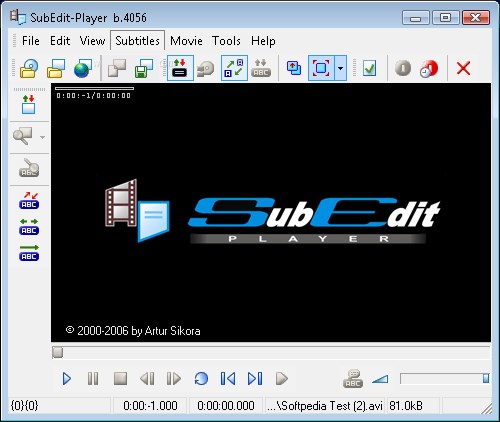Expand the fullscreen button dropdown arrow
Image resolution: width=500 pixels, height=422 pixels.
(x=340, y=68)
